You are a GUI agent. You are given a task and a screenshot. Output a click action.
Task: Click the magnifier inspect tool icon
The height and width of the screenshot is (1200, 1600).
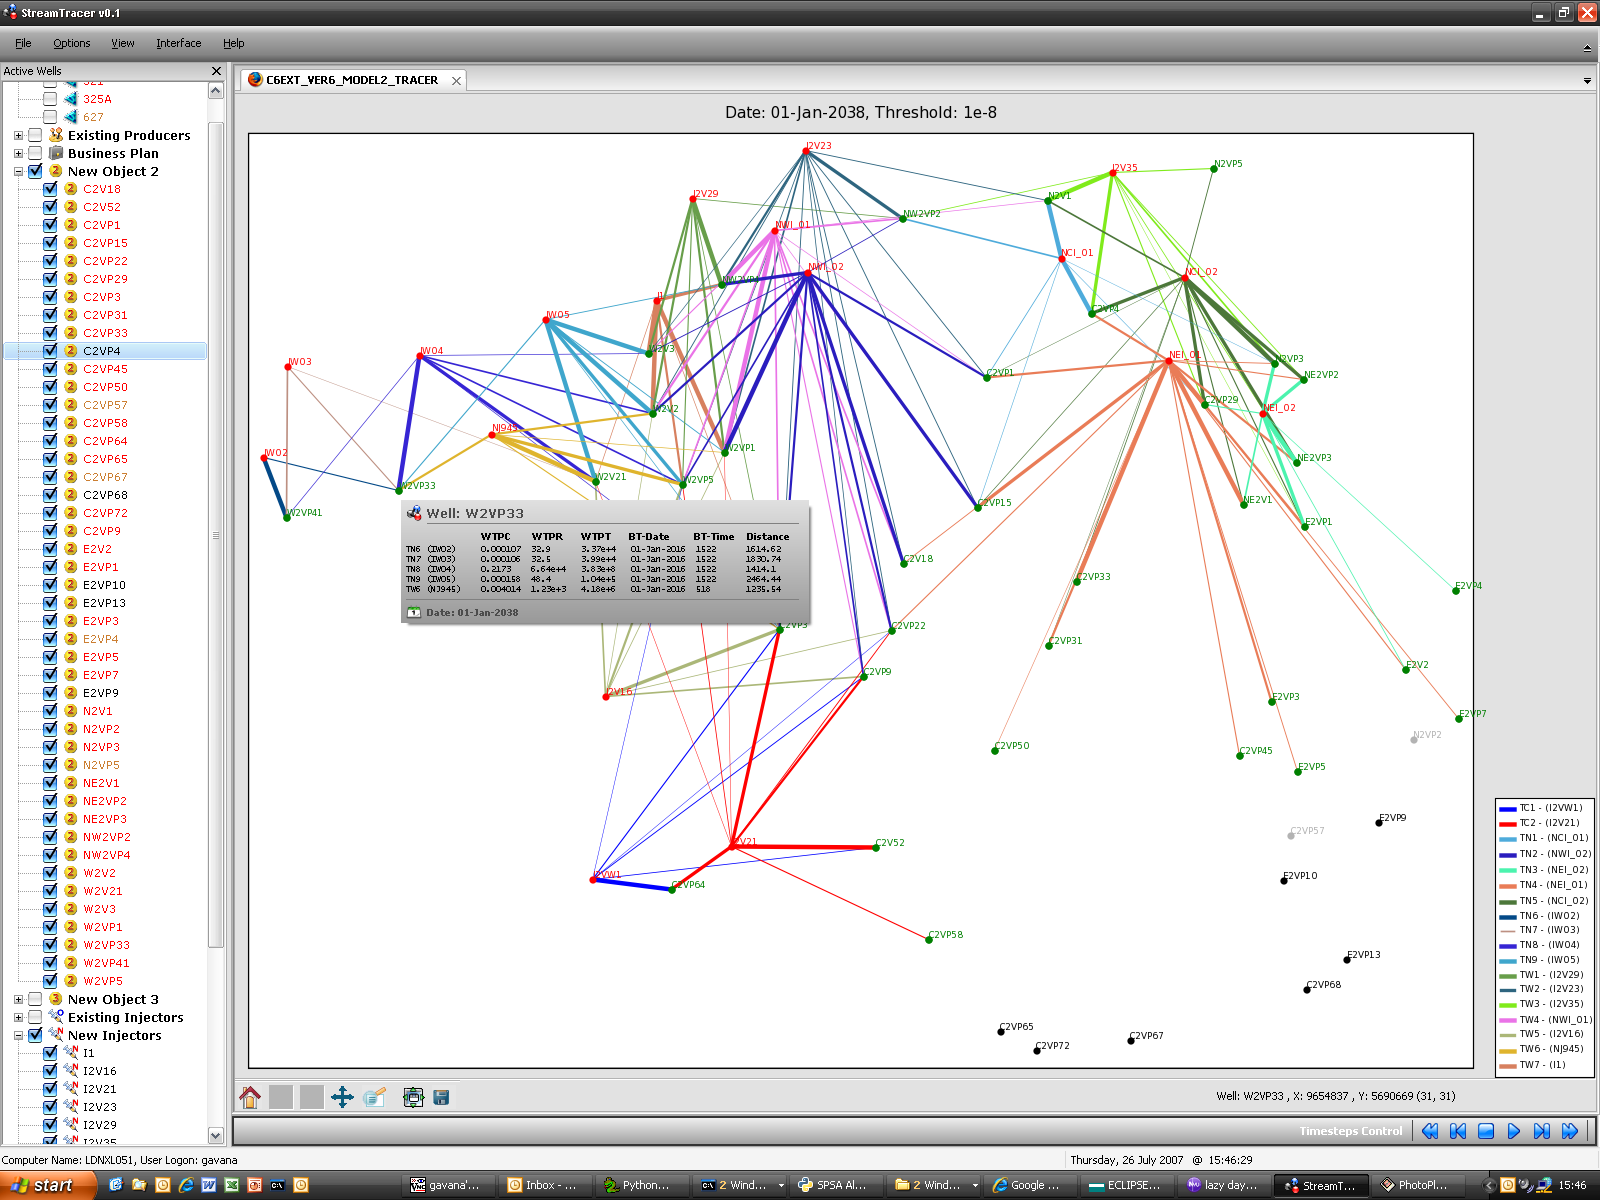click(375, 1098)
